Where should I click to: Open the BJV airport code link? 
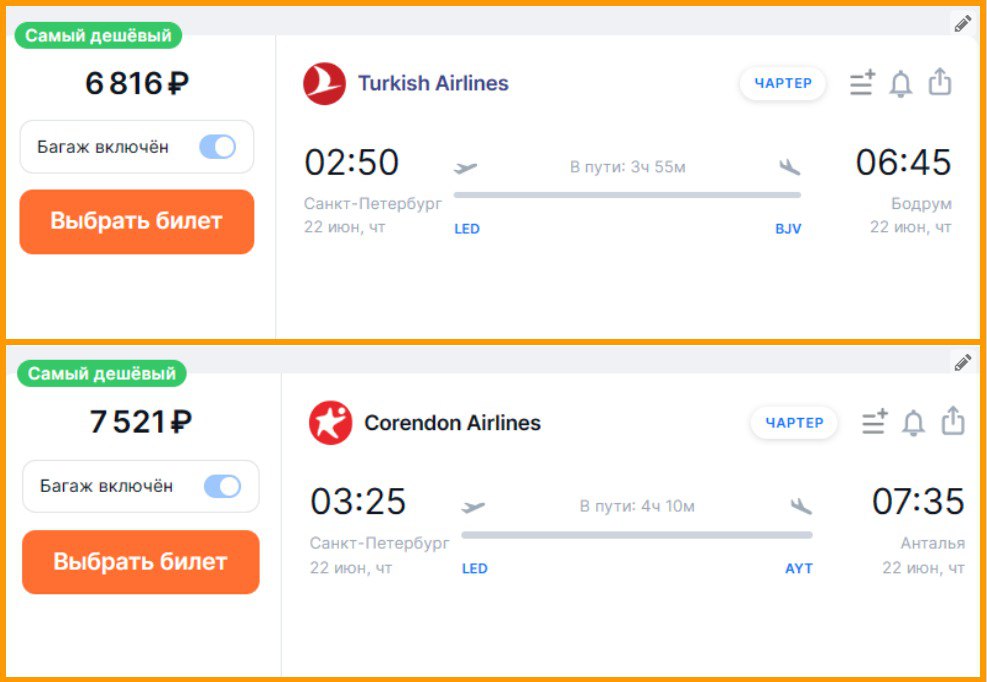788,229
